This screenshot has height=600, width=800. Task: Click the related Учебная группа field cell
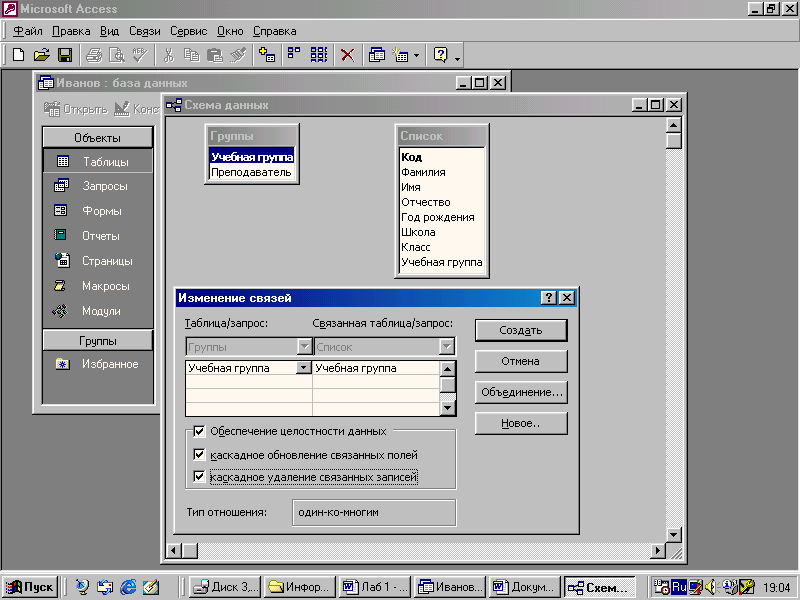pos(376,368)
